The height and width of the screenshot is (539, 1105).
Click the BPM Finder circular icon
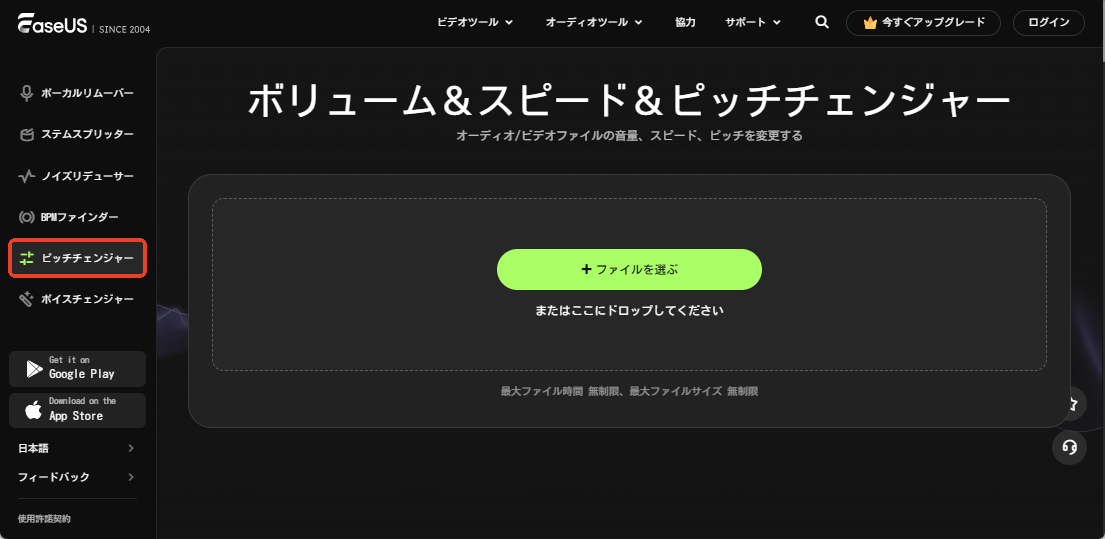coord(27,217)
